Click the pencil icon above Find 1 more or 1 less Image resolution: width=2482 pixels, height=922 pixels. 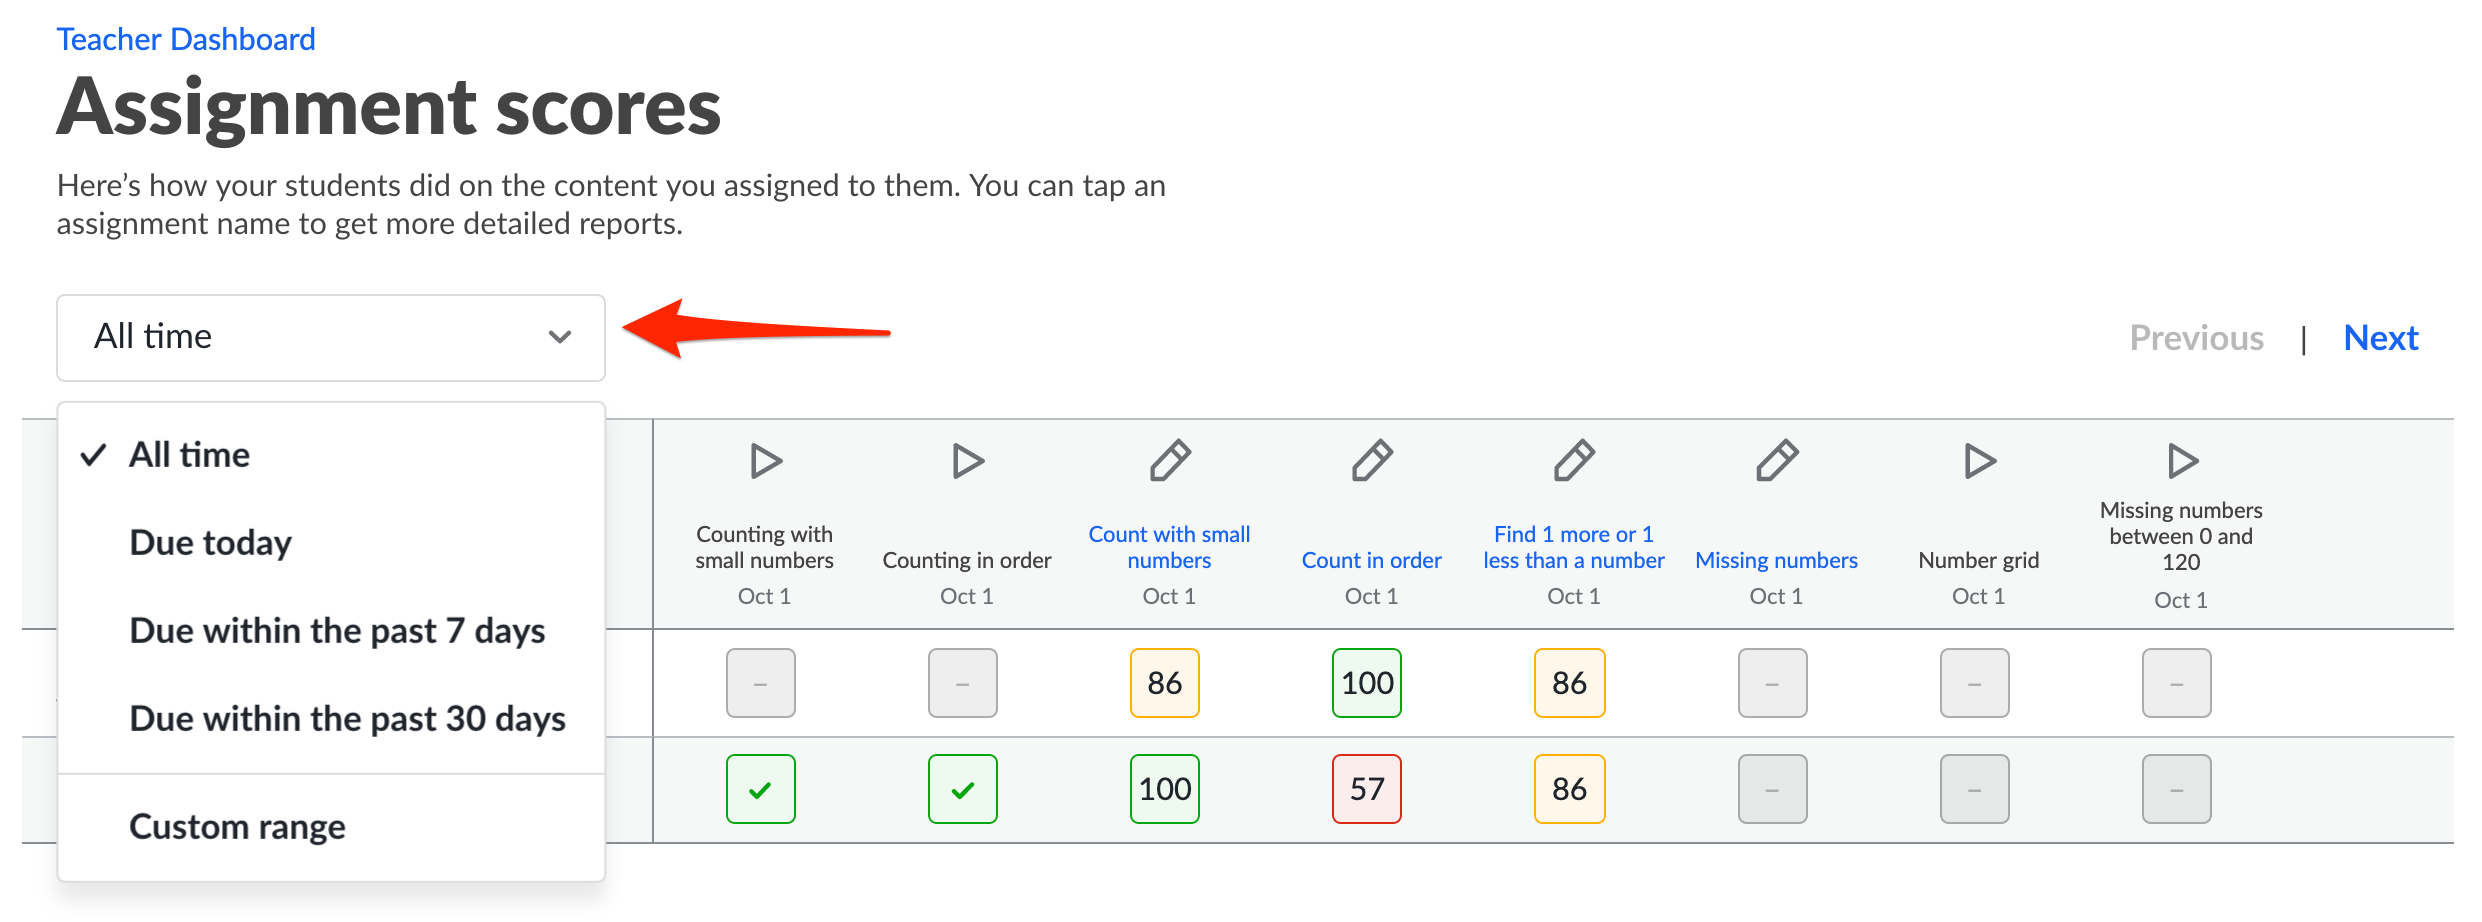click(1574, 461)
